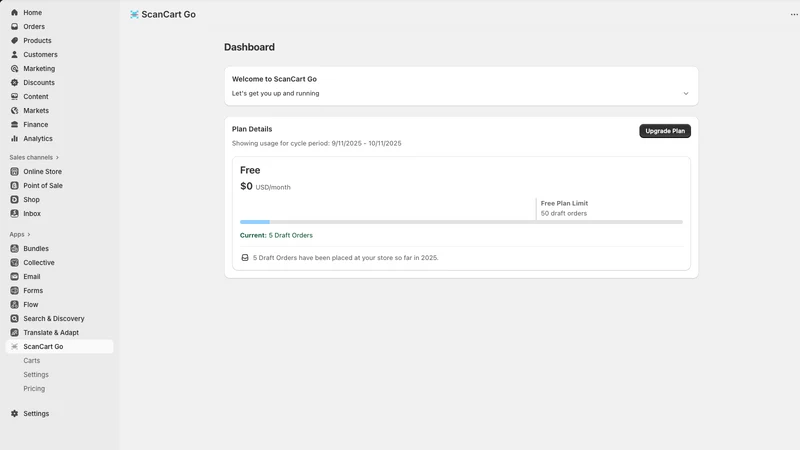Click the Content icon in sidebar
Viewport: 800px width, 450px height.
click(14, 96)
